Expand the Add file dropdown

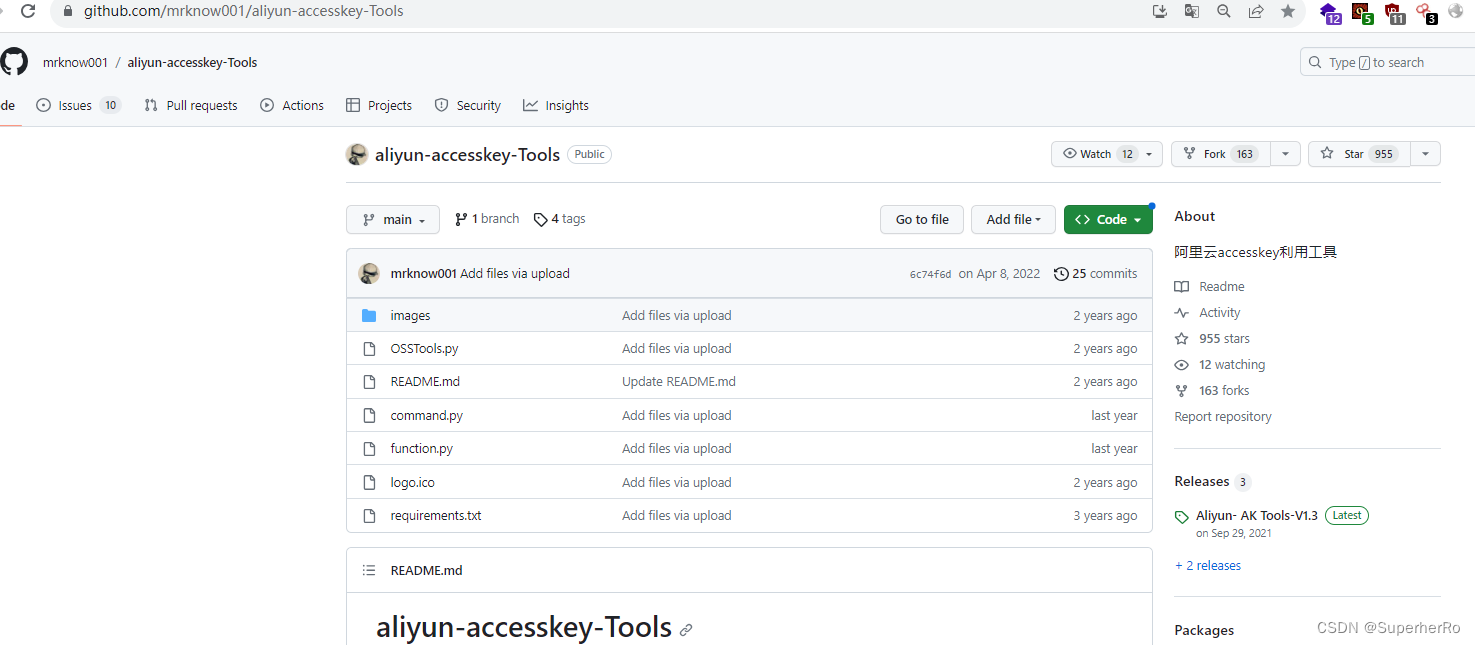(1013, 220)
